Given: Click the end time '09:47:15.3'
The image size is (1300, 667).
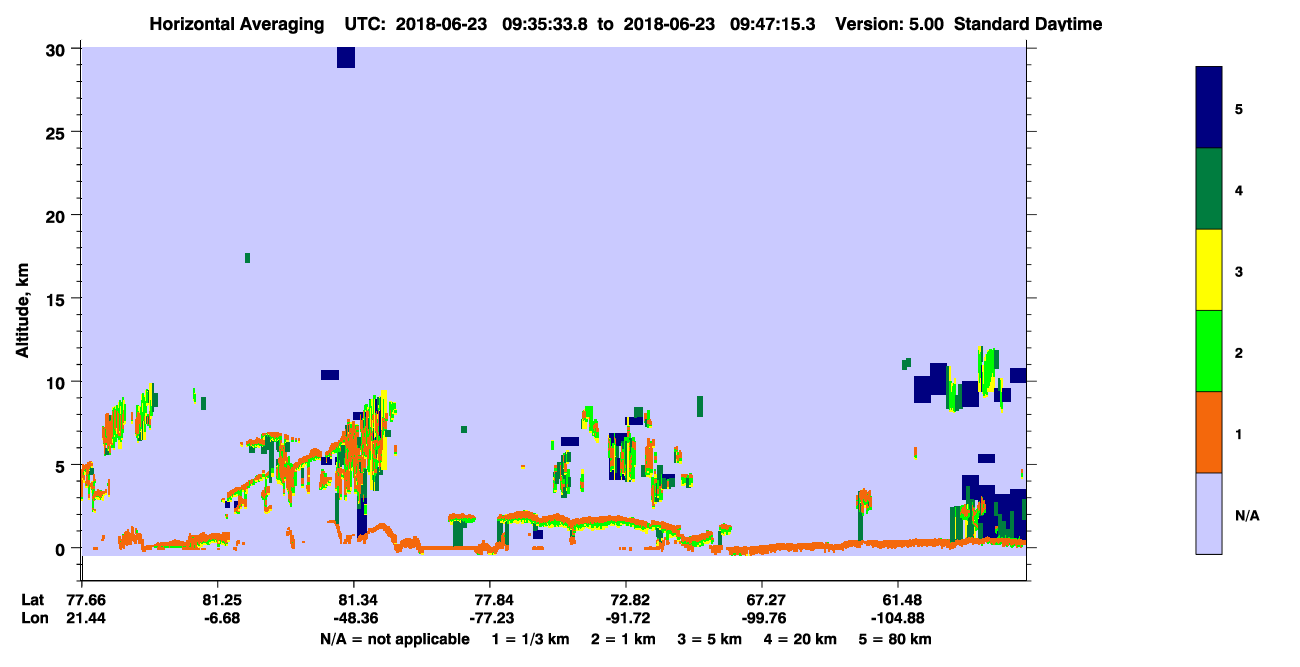Looking at the screenshot, I should 773,24.
